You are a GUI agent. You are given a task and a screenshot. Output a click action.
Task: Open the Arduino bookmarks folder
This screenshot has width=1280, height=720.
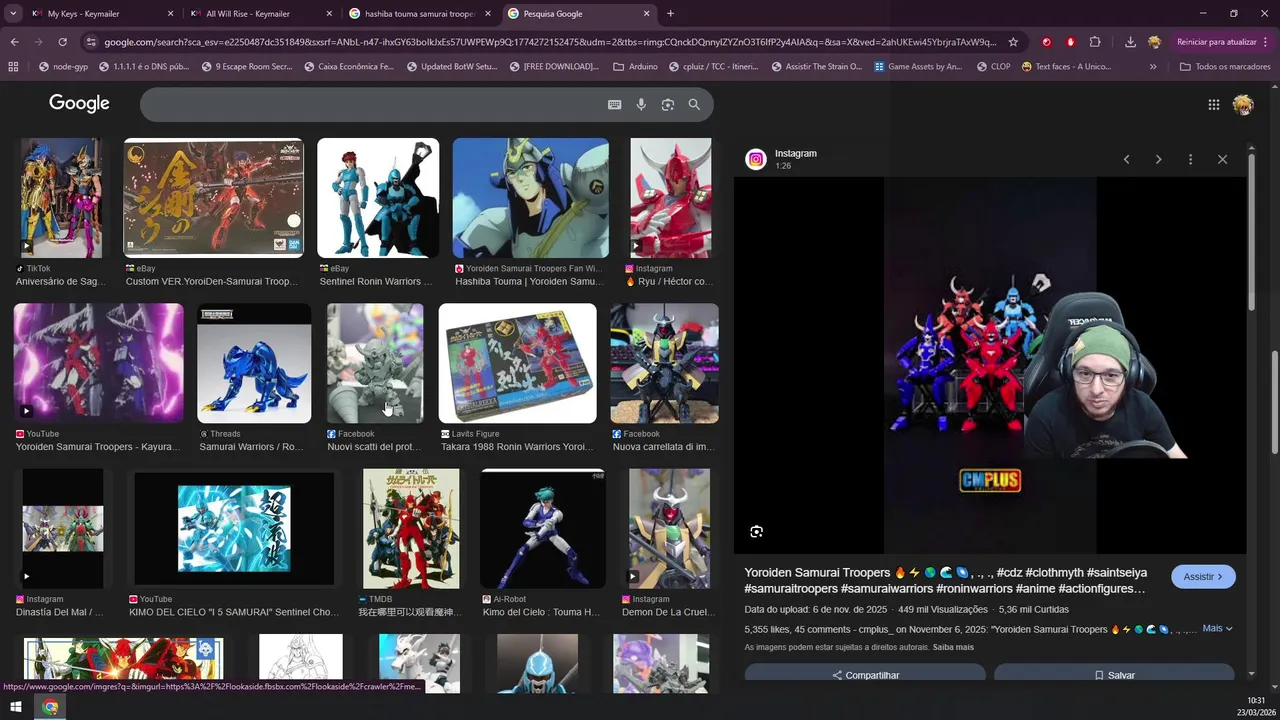tap(635, 66)
